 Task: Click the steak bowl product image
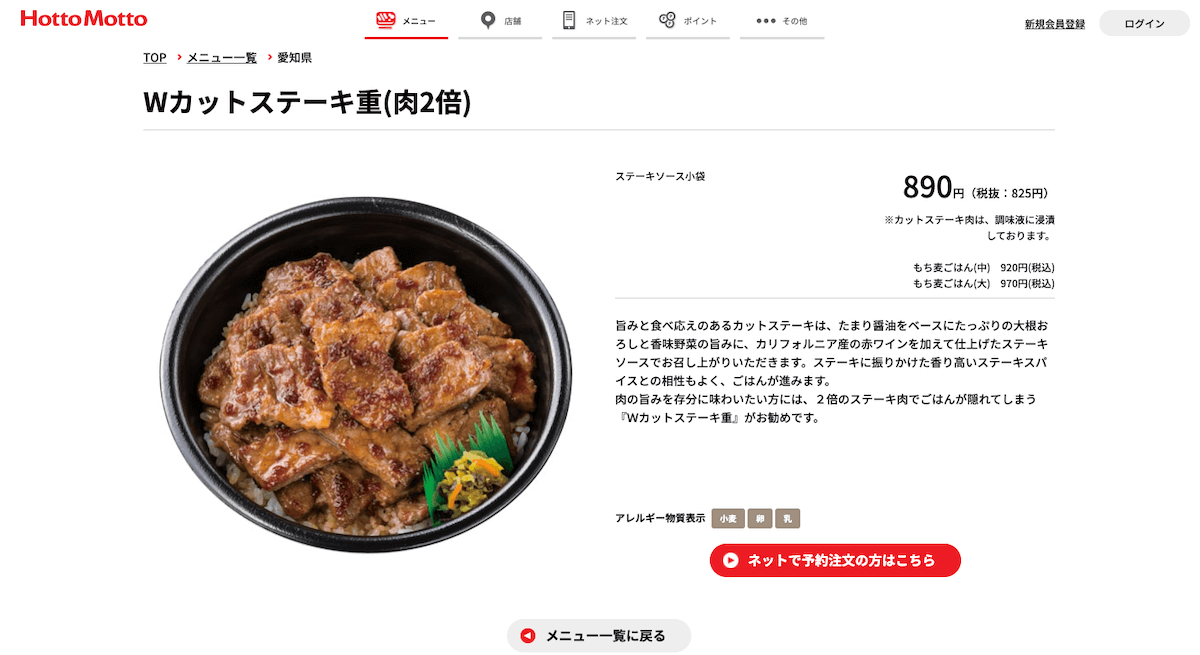[366, 374]
